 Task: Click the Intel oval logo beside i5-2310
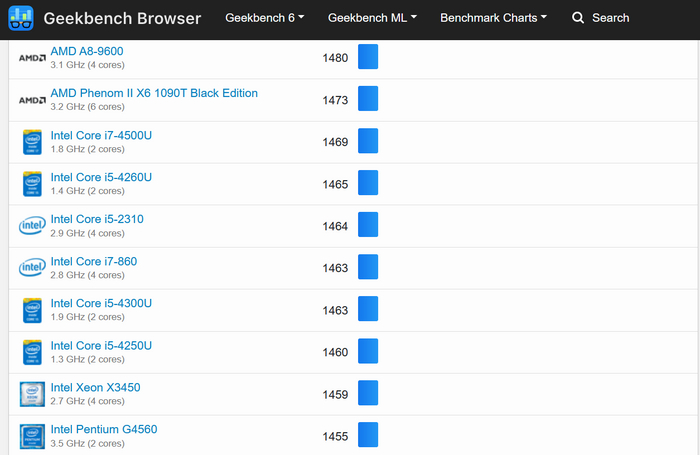(x=32, y=226)
